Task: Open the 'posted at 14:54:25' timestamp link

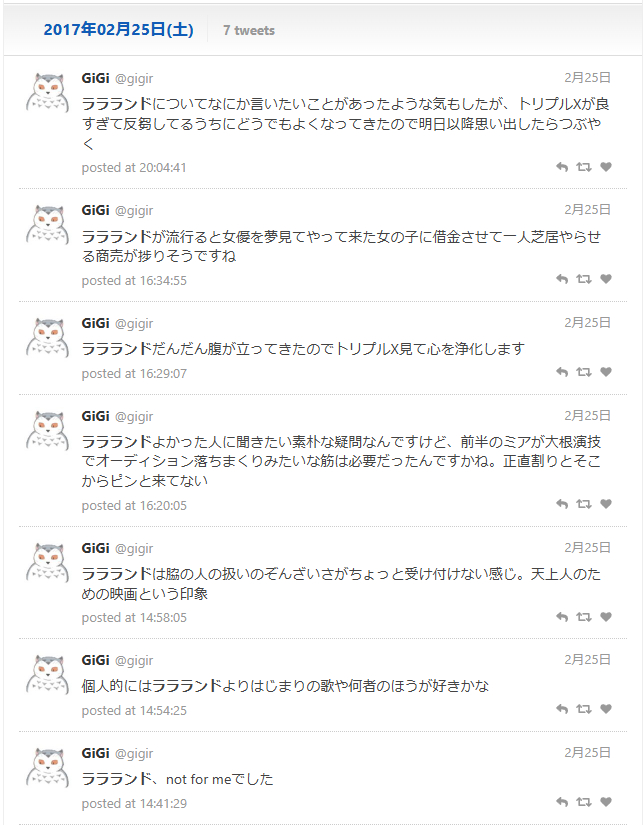Action: click(134, 711)
